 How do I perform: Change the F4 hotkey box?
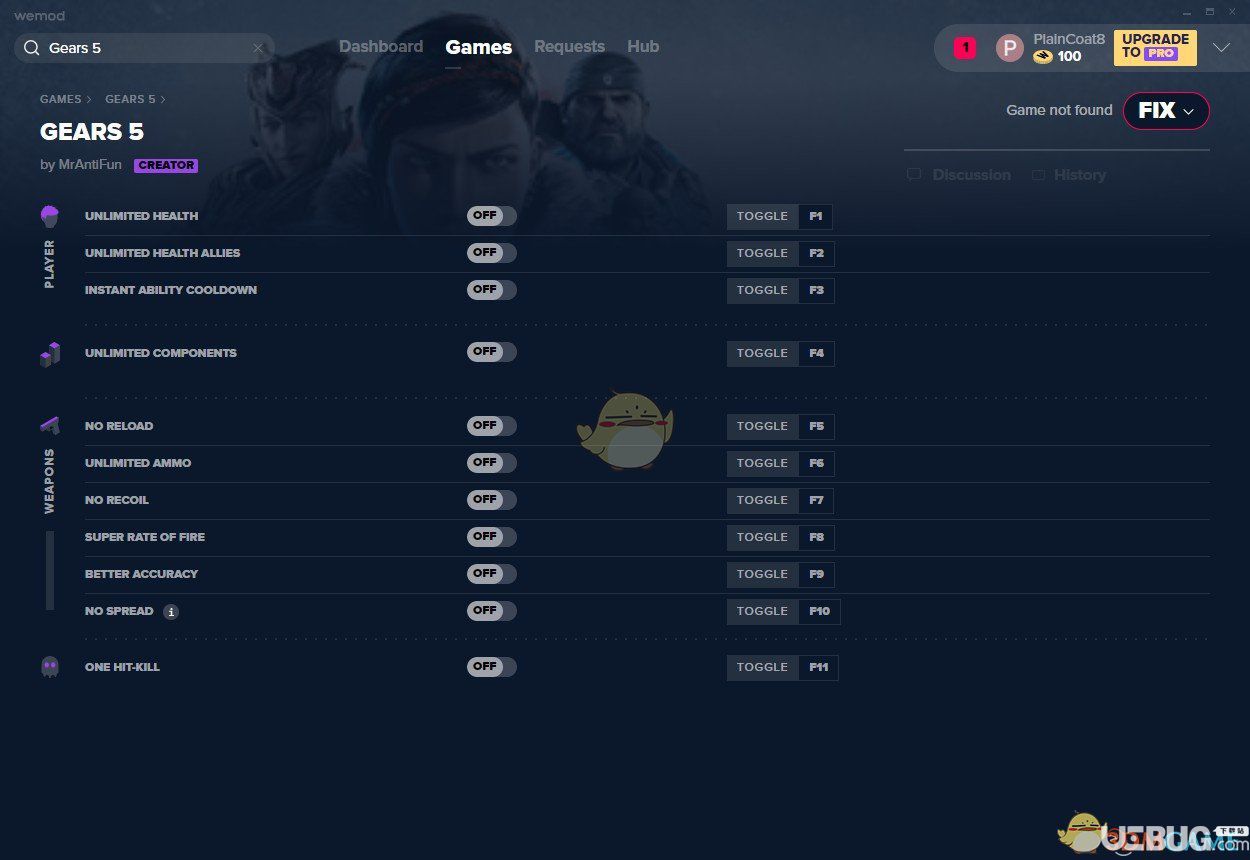816,353
